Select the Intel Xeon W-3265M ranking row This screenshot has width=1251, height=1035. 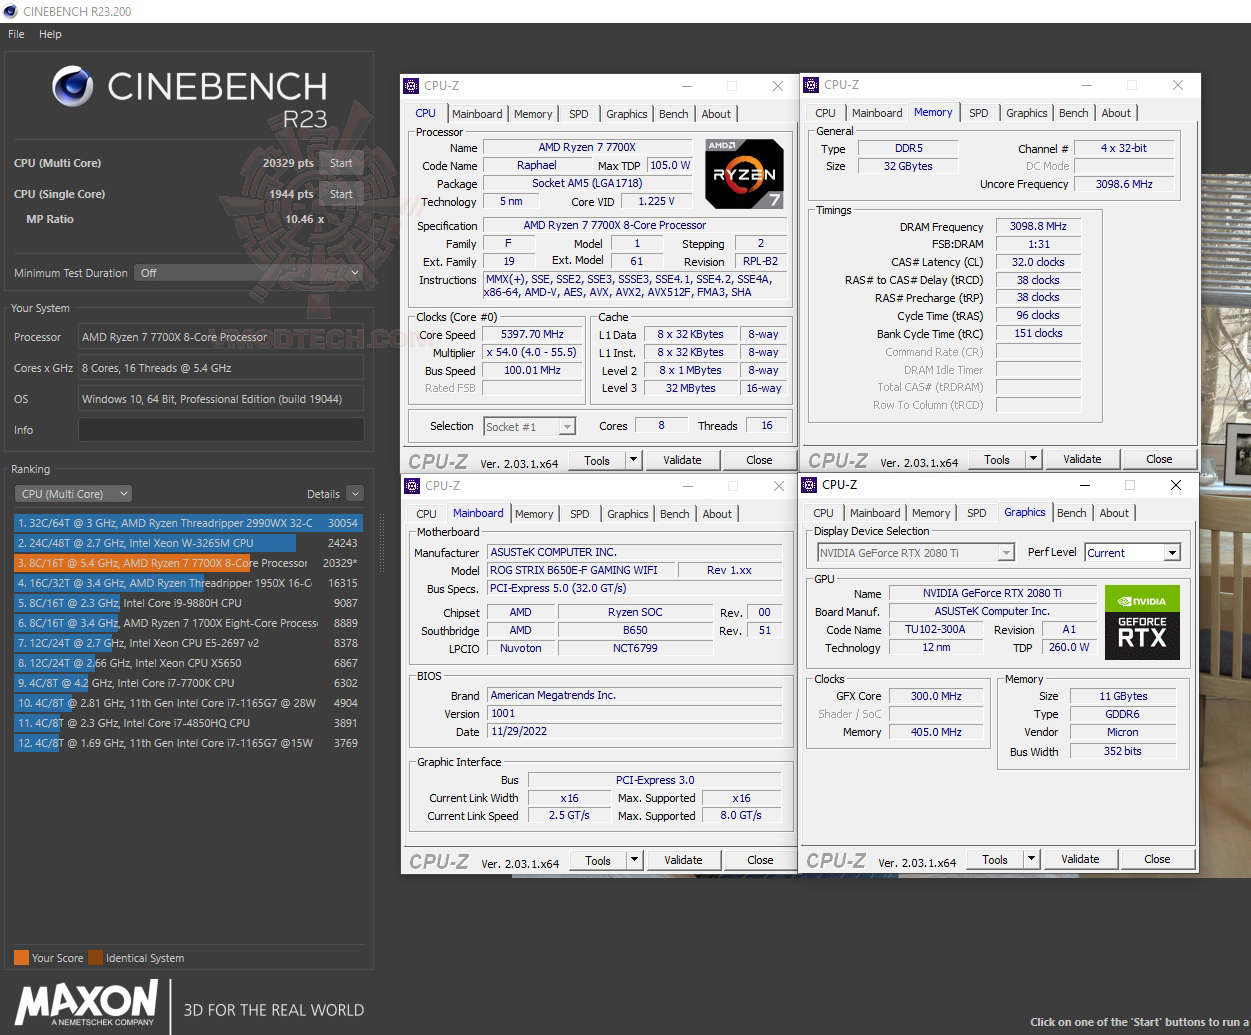188,543
